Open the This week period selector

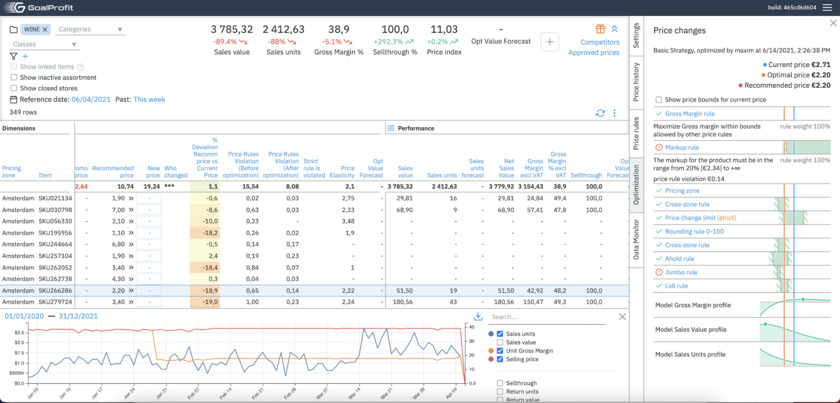point(149,100)
